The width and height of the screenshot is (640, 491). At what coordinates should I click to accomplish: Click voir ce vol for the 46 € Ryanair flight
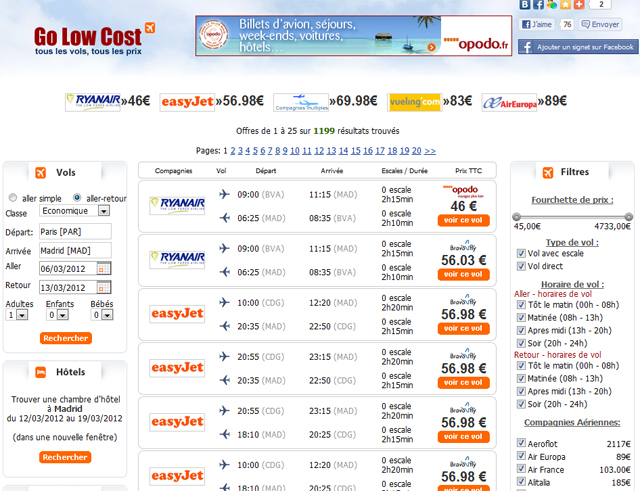[463, 220]
